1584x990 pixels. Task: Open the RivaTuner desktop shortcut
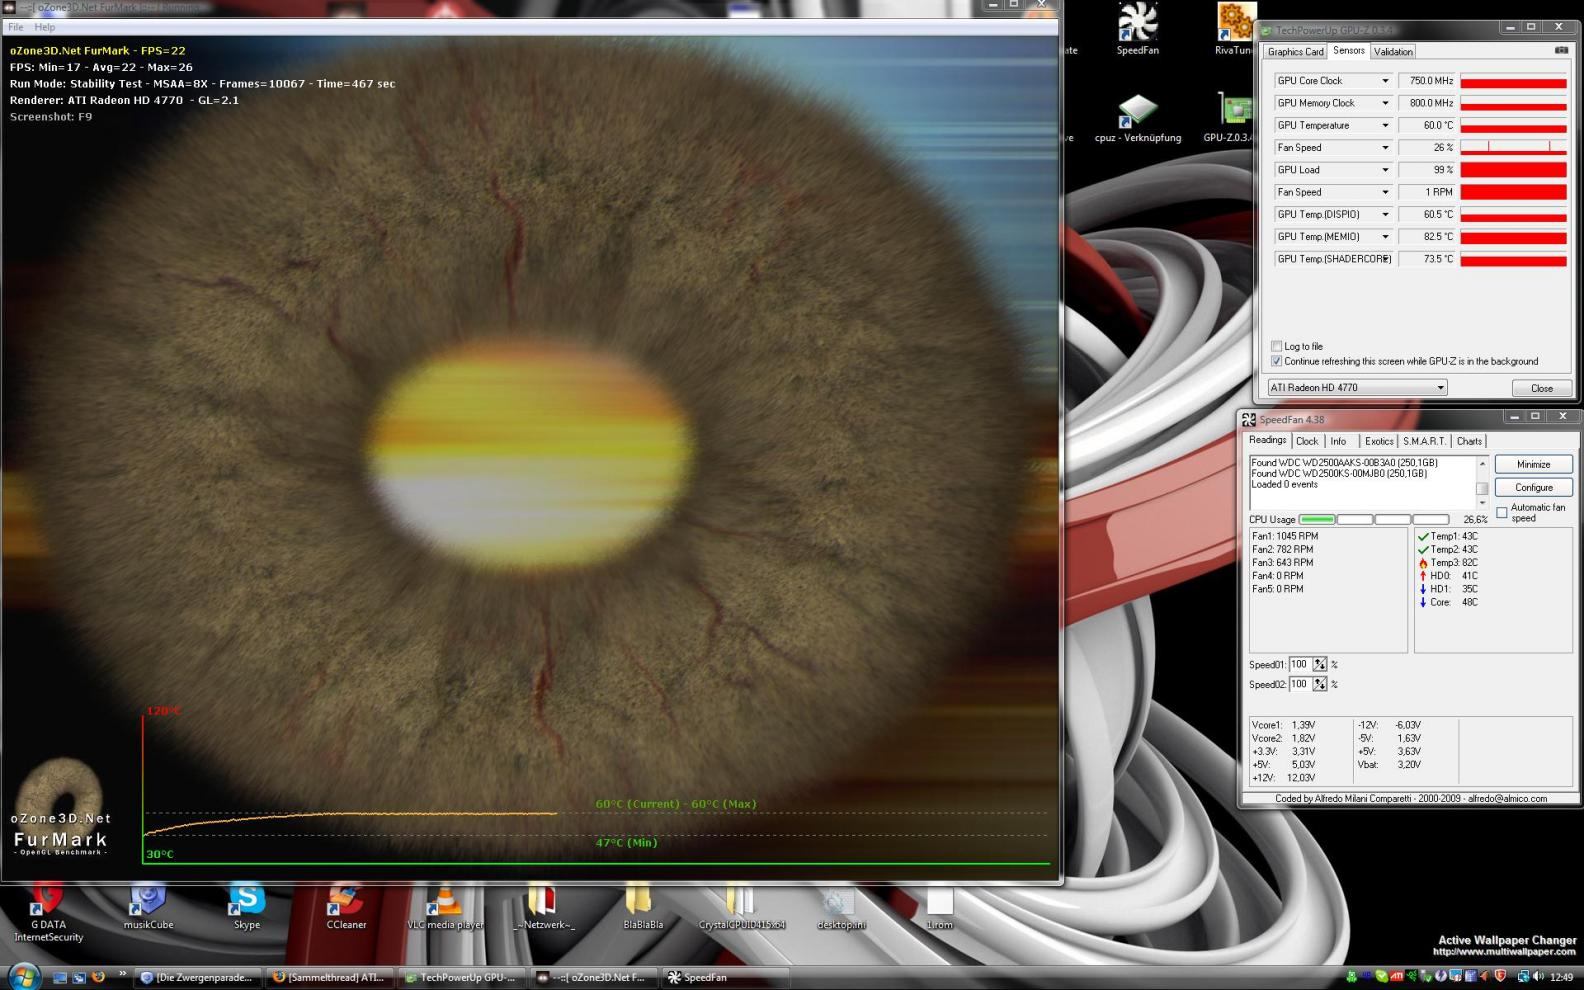[1235, 29]
